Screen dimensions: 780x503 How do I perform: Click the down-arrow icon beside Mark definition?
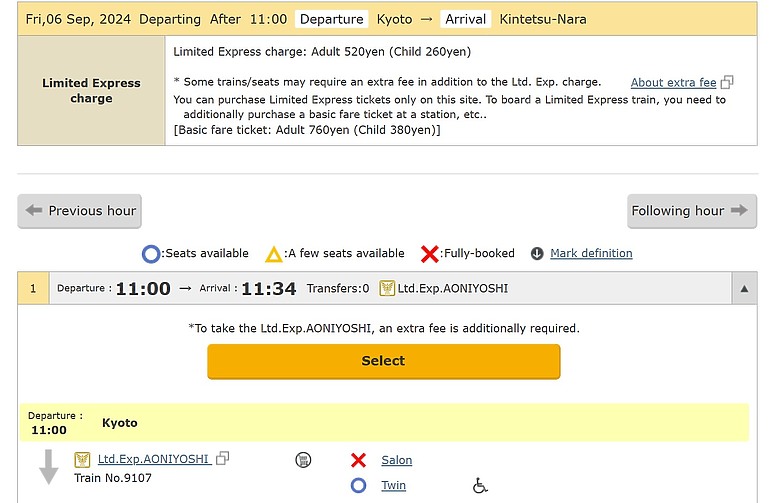(x=537, y=254)
